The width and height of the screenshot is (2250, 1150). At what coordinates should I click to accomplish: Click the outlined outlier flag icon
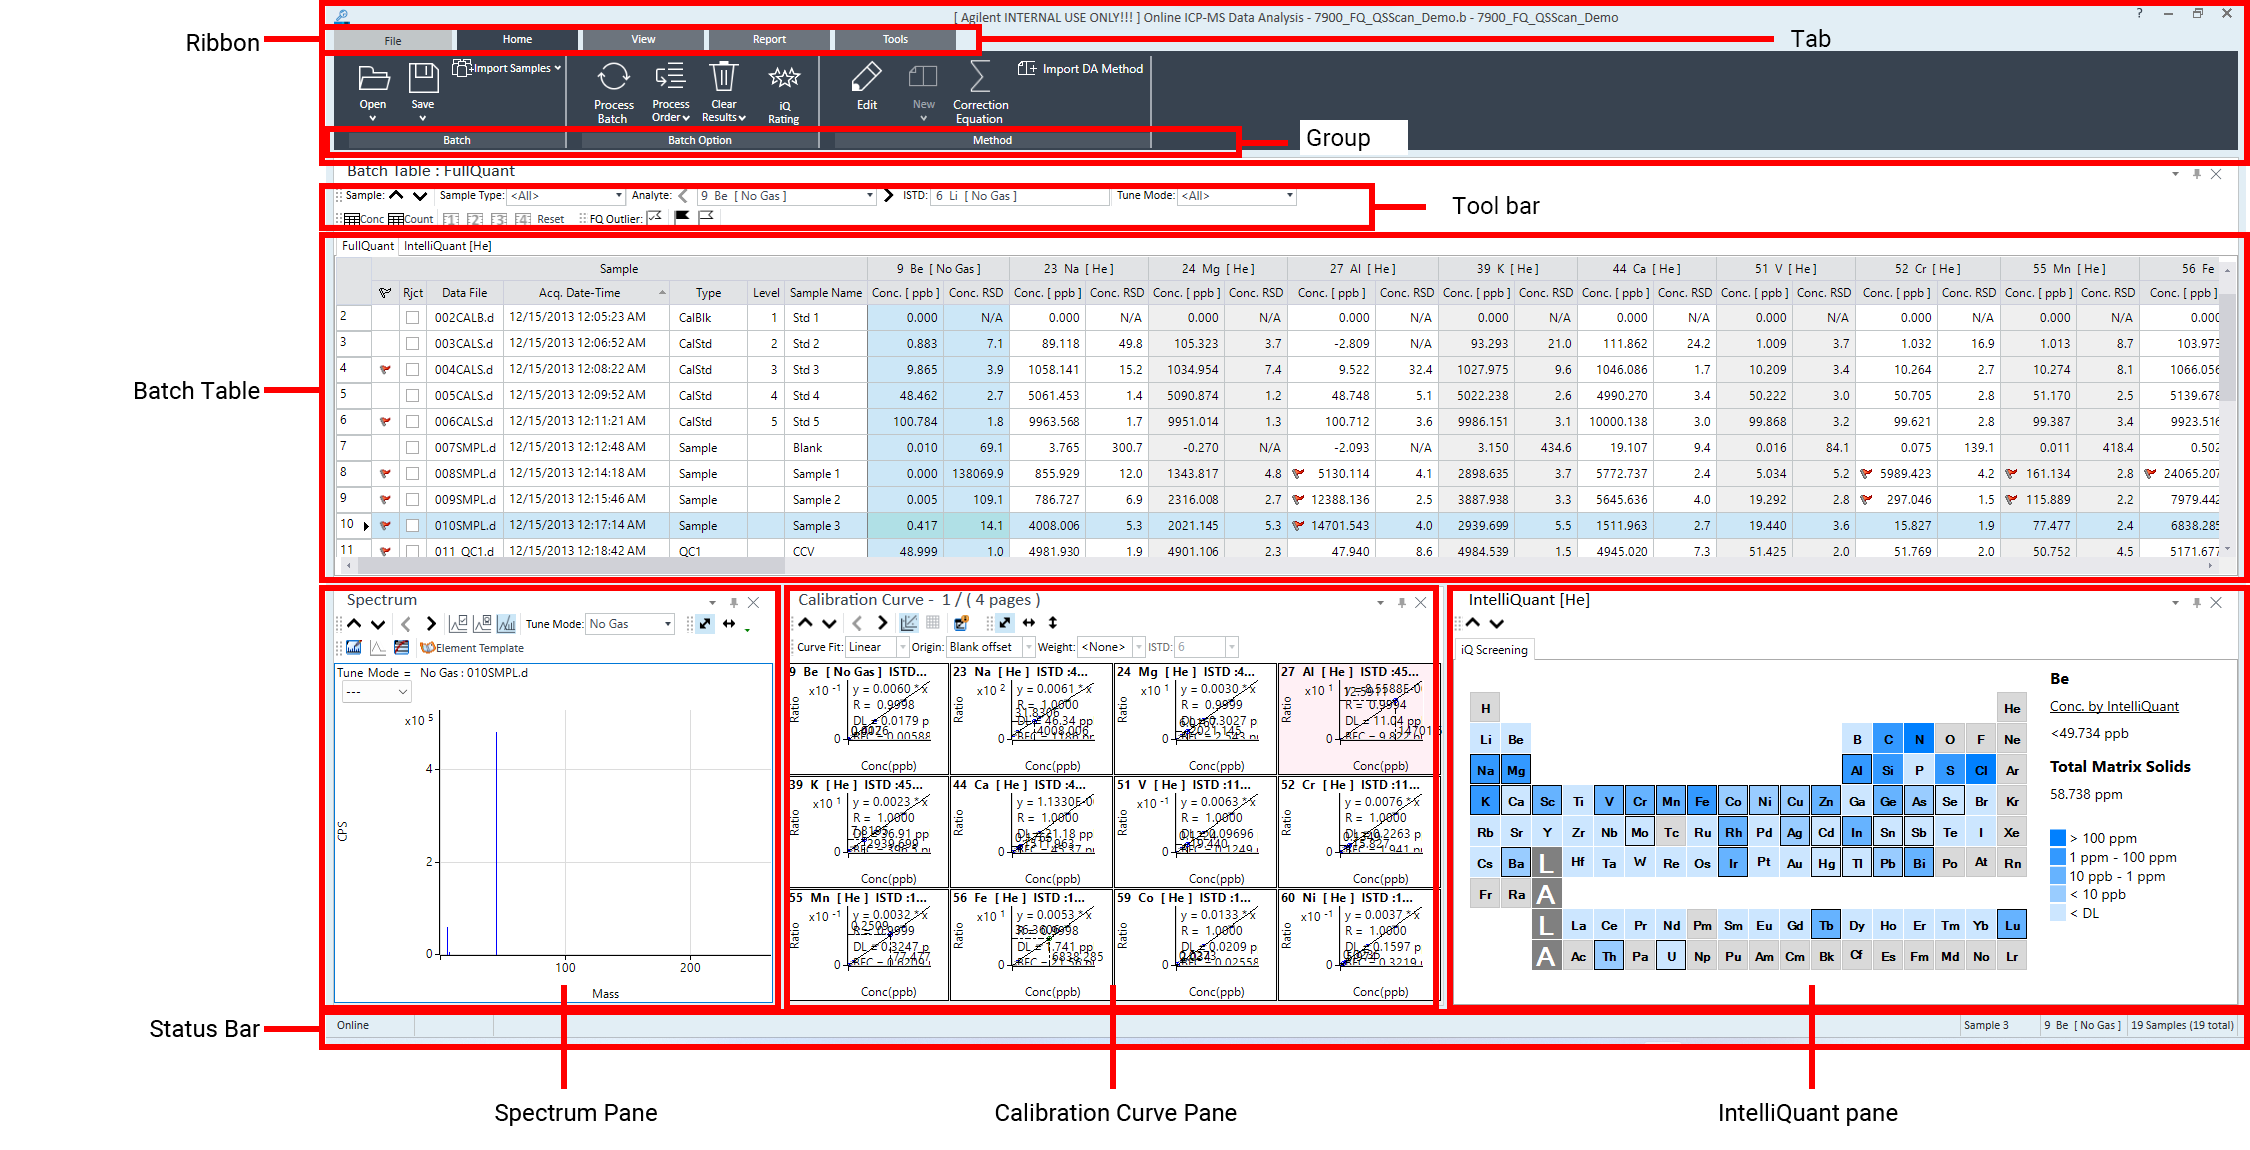[x=706, y=216]
